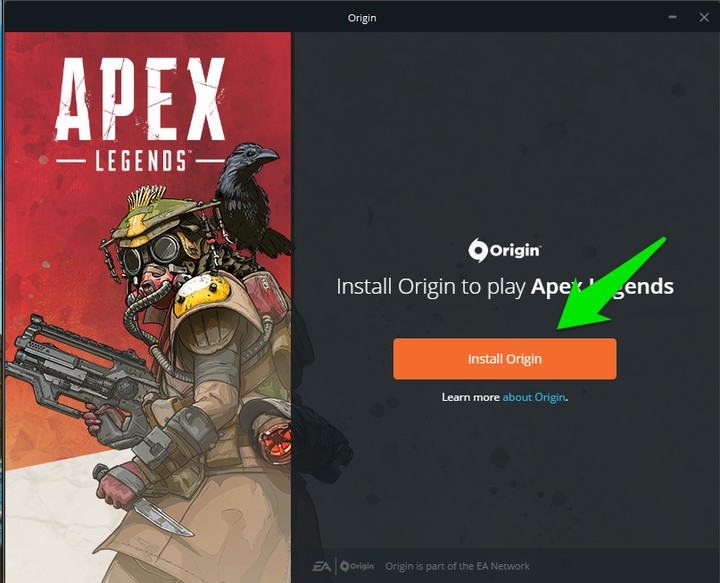The image size is (720, 583).
Task: Click the Origin window title text
Action: 362,18
